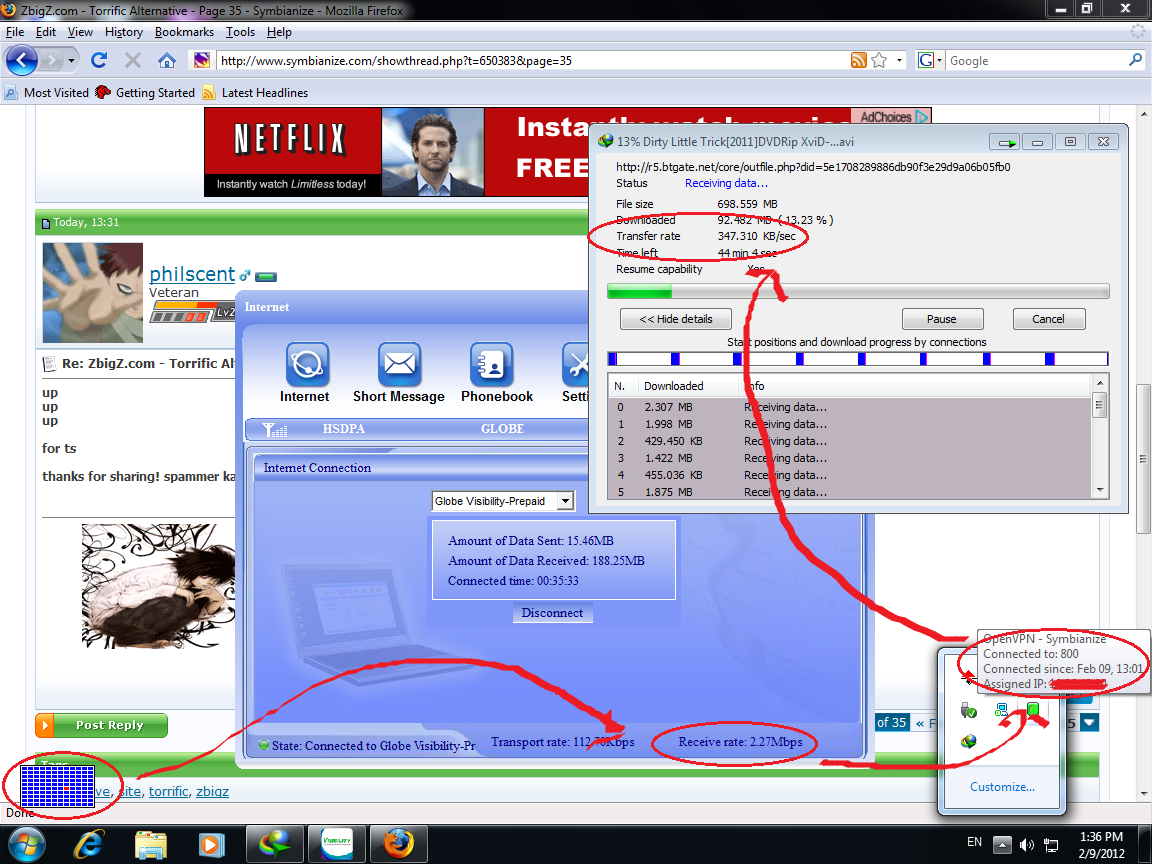
Task: Open the back/forward history dropdown arrow
Action: point(71,60)
